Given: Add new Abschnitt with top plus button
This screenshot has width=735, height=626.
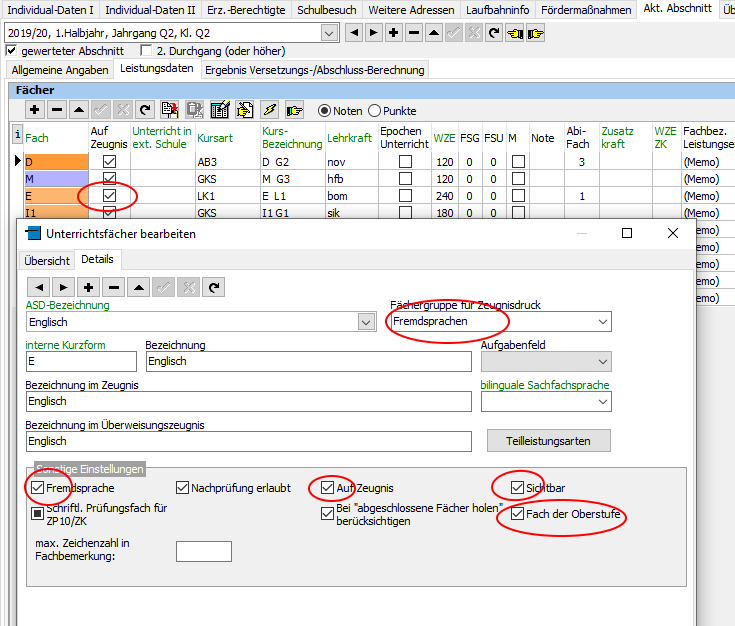Looking at the screenshot, I should 394,33.
